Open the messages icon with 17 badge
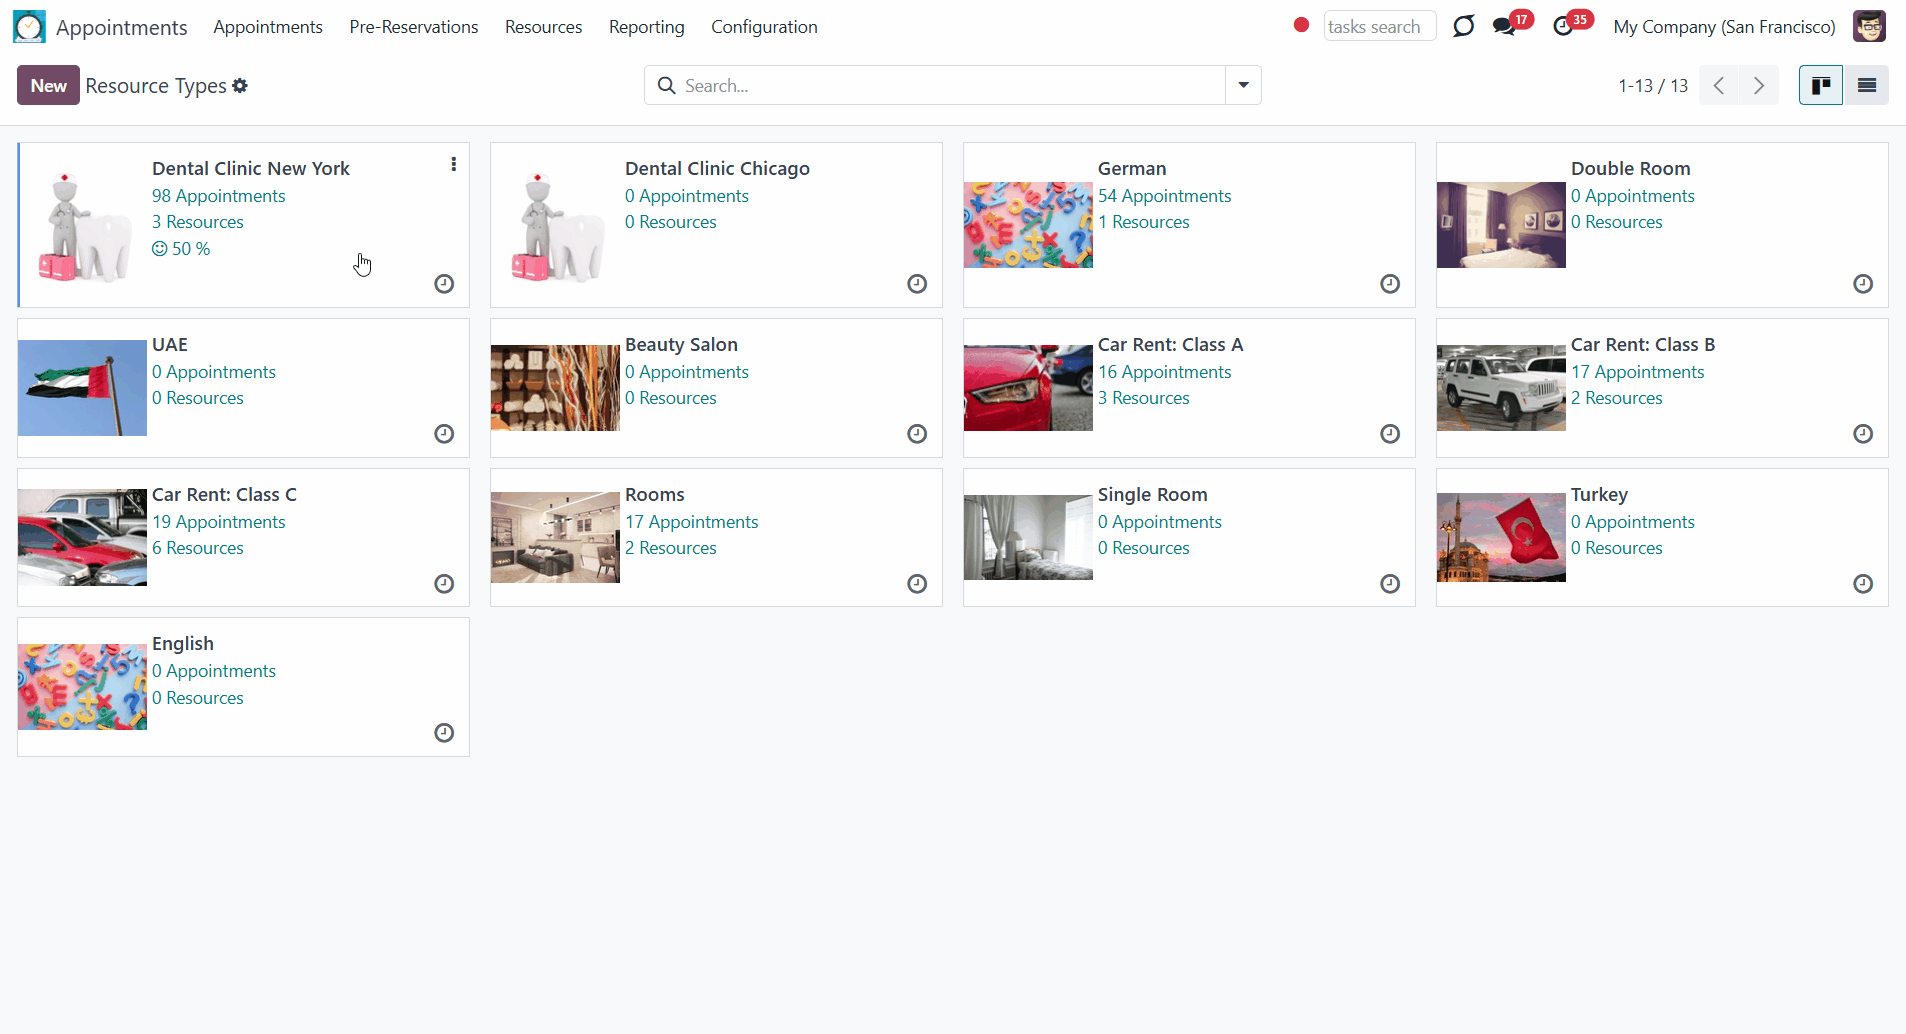This screenshot has height=1034, width=1906. click(x=1504, y=27)
